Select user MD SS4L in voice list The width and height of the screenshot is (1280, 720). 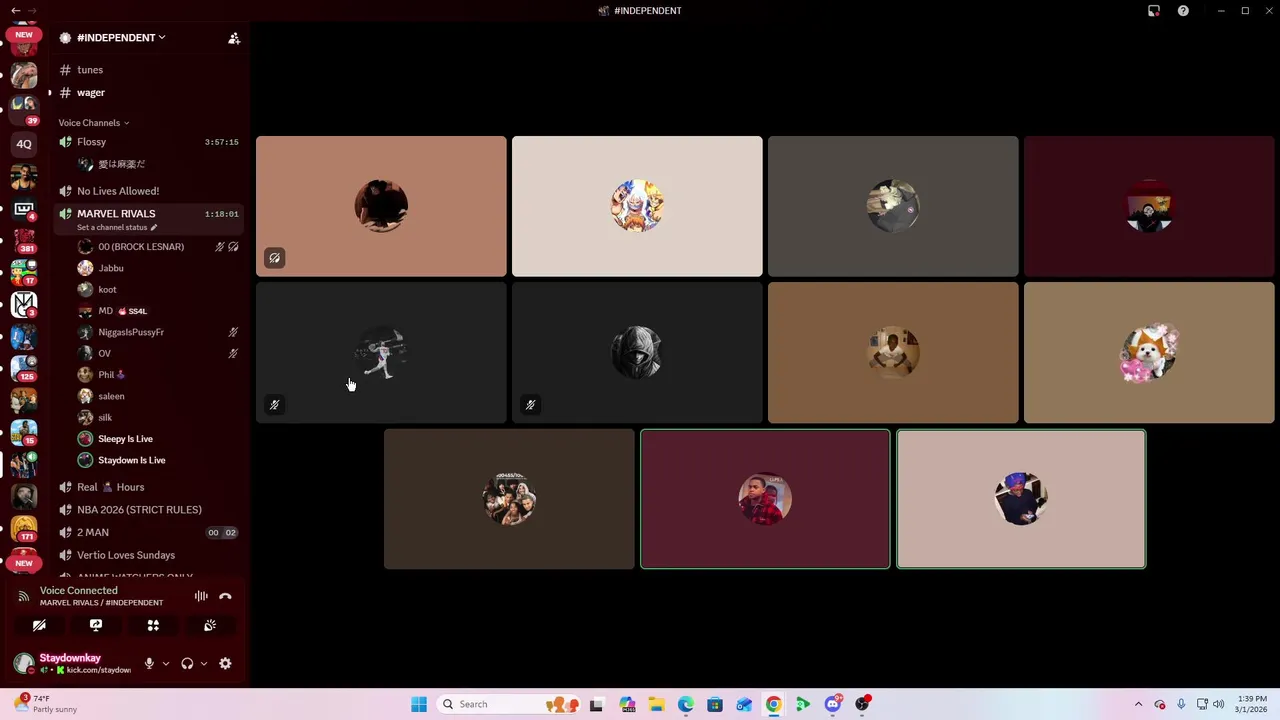tap(122, 311)
